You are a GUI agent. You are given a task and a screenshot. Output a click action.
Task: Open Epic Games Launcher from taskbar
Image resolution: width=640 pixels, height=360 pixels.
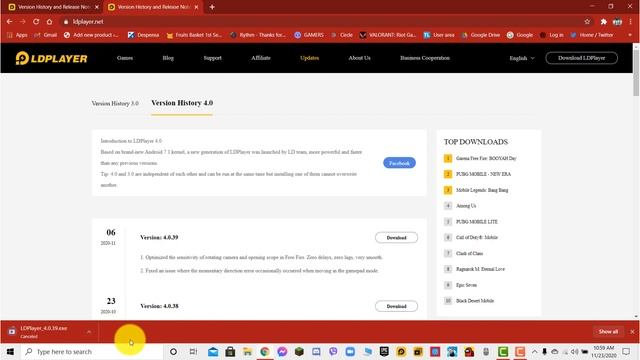[384, 352]
